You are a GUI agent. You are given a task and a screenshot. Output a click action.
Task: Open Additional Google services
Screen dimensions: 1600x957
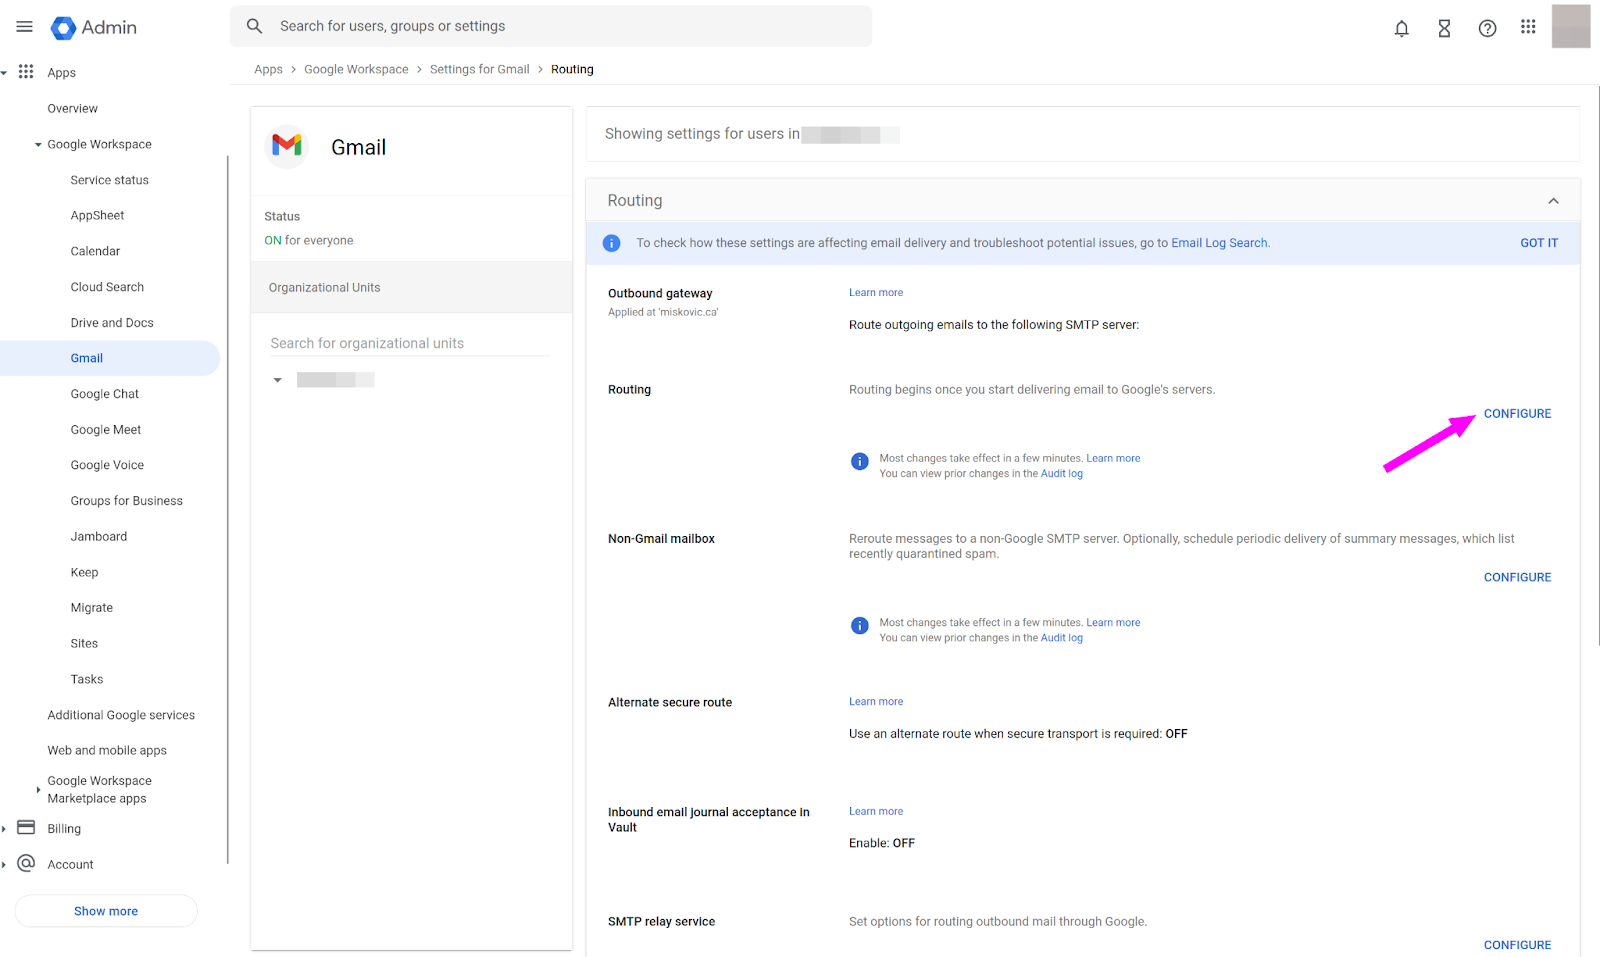pyautogui.click(x=121, y=715)
